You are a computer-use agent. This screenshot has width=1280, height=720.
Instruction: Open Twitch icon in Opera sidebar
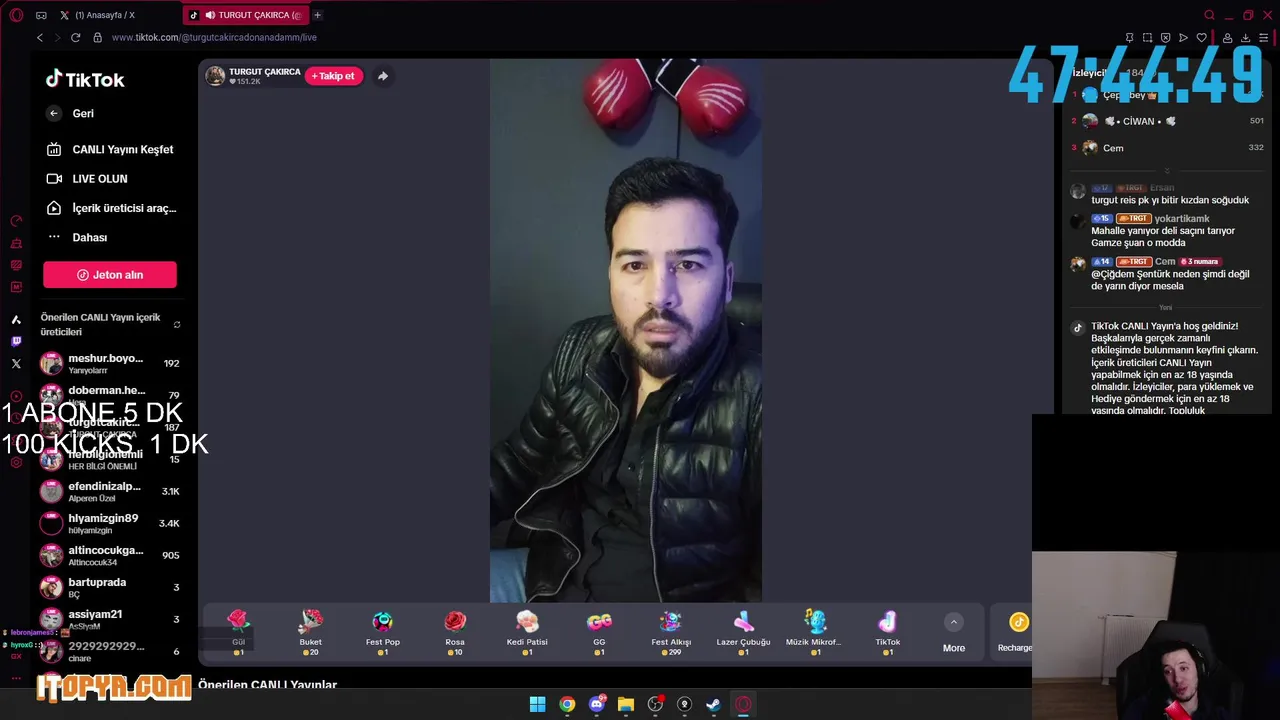click(16, 341)
